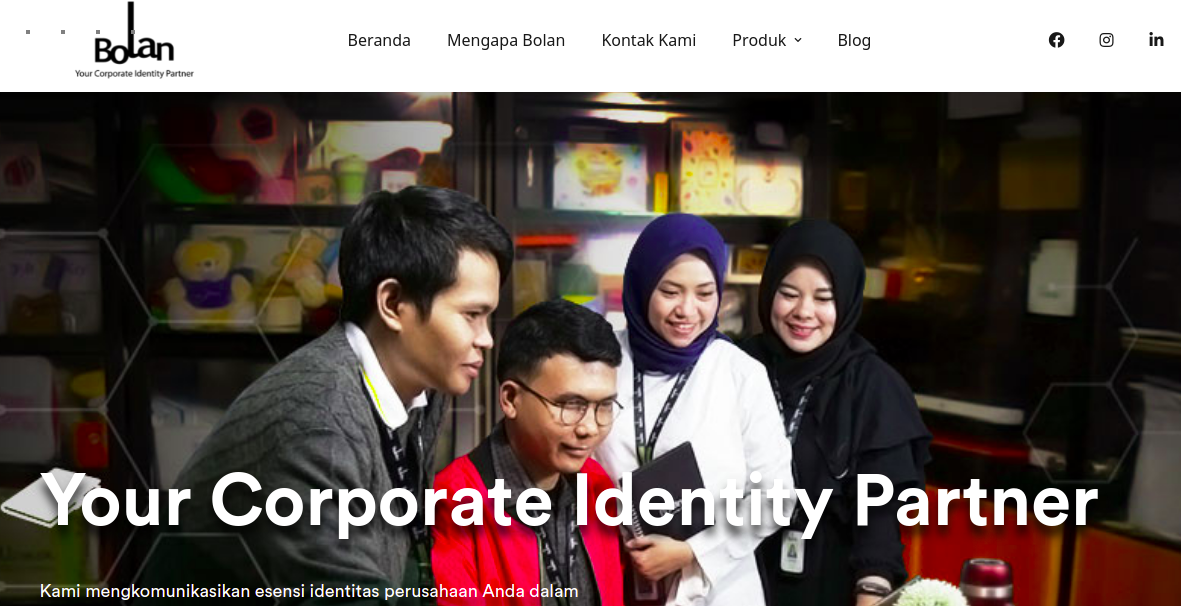Screen dimensions: 1181x606
Task: Open the LinkedIn social icon
Action: 1155,40
